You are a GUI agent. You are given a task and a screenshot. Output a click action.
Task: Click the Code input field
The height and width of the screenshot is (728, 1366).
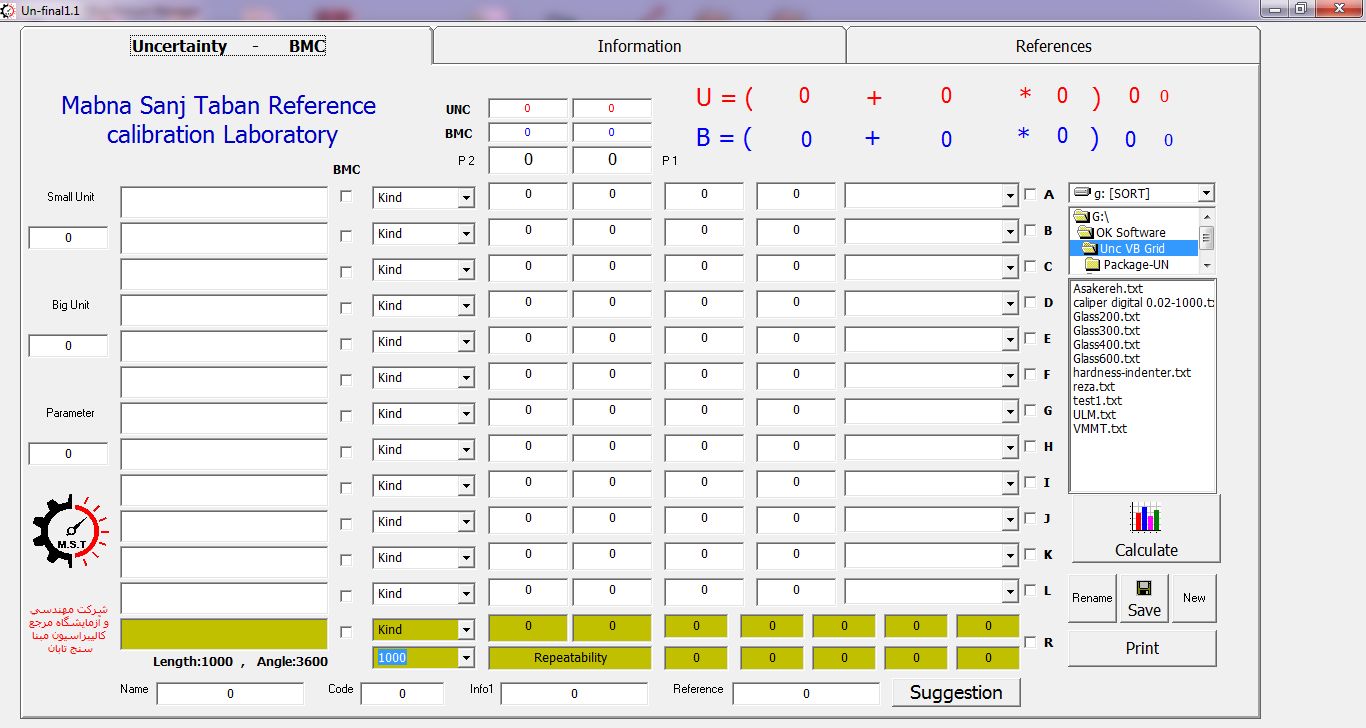[x=402, y=693]
